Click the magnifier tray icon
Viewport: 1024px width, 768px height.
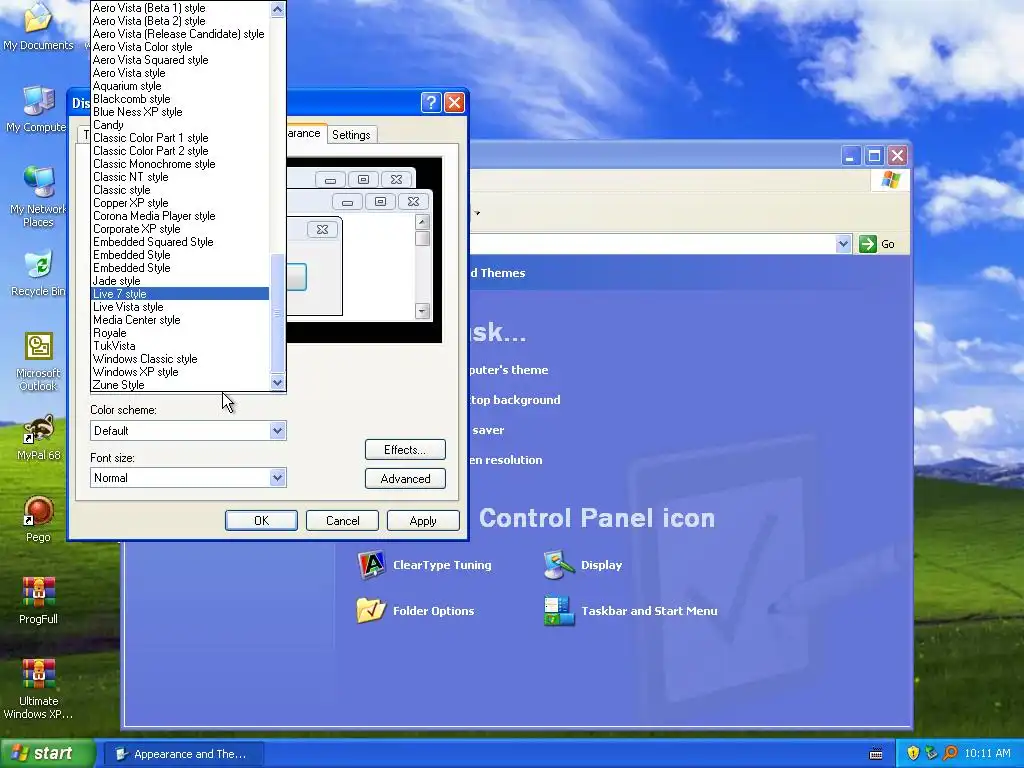click(950, 753)
